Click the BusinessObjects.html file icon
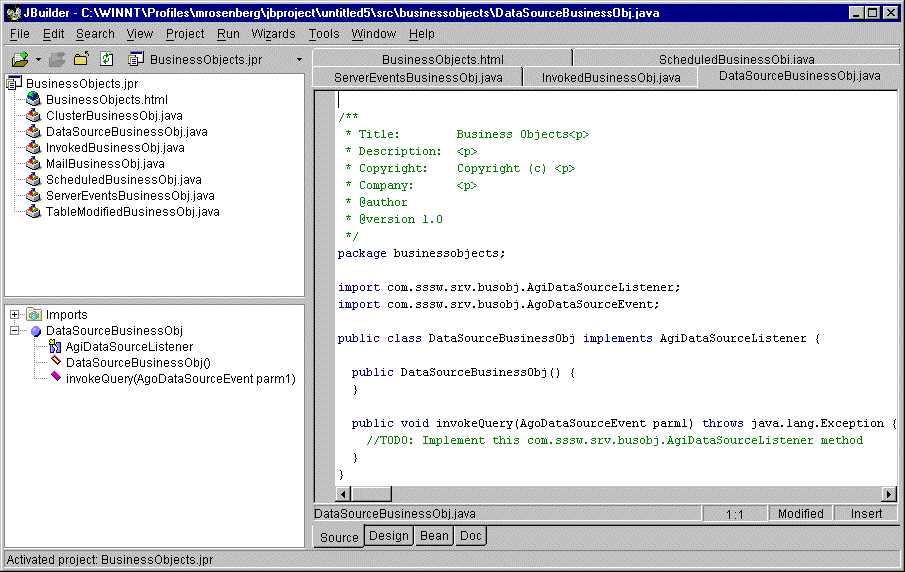The image size is (905, 572). pos(33,99)
